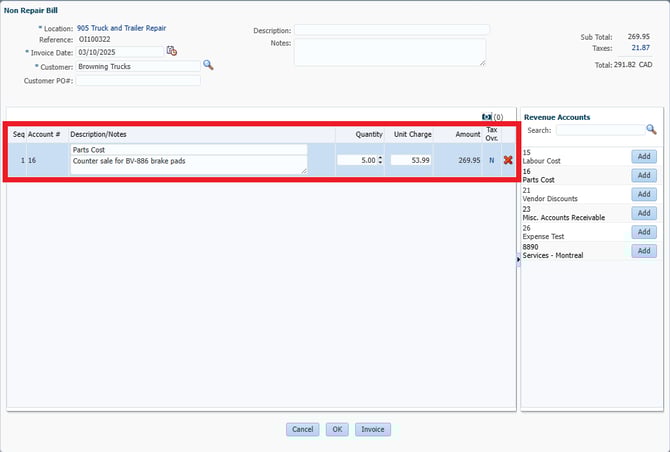Delete the Parts Cost line item
The height and width of the screenshot is (452, 670).
(508, 160)
